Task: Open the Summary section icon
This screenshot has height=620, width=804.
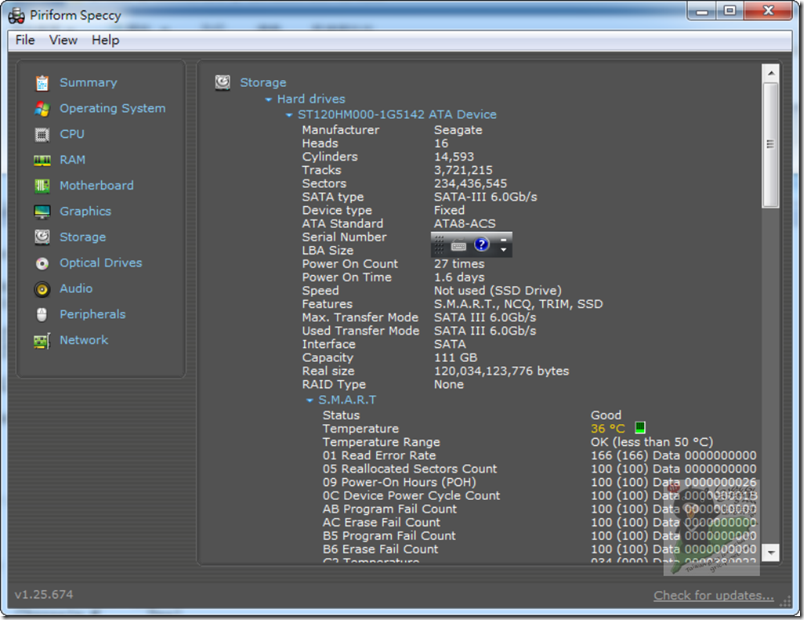Action: pos(42,83)
